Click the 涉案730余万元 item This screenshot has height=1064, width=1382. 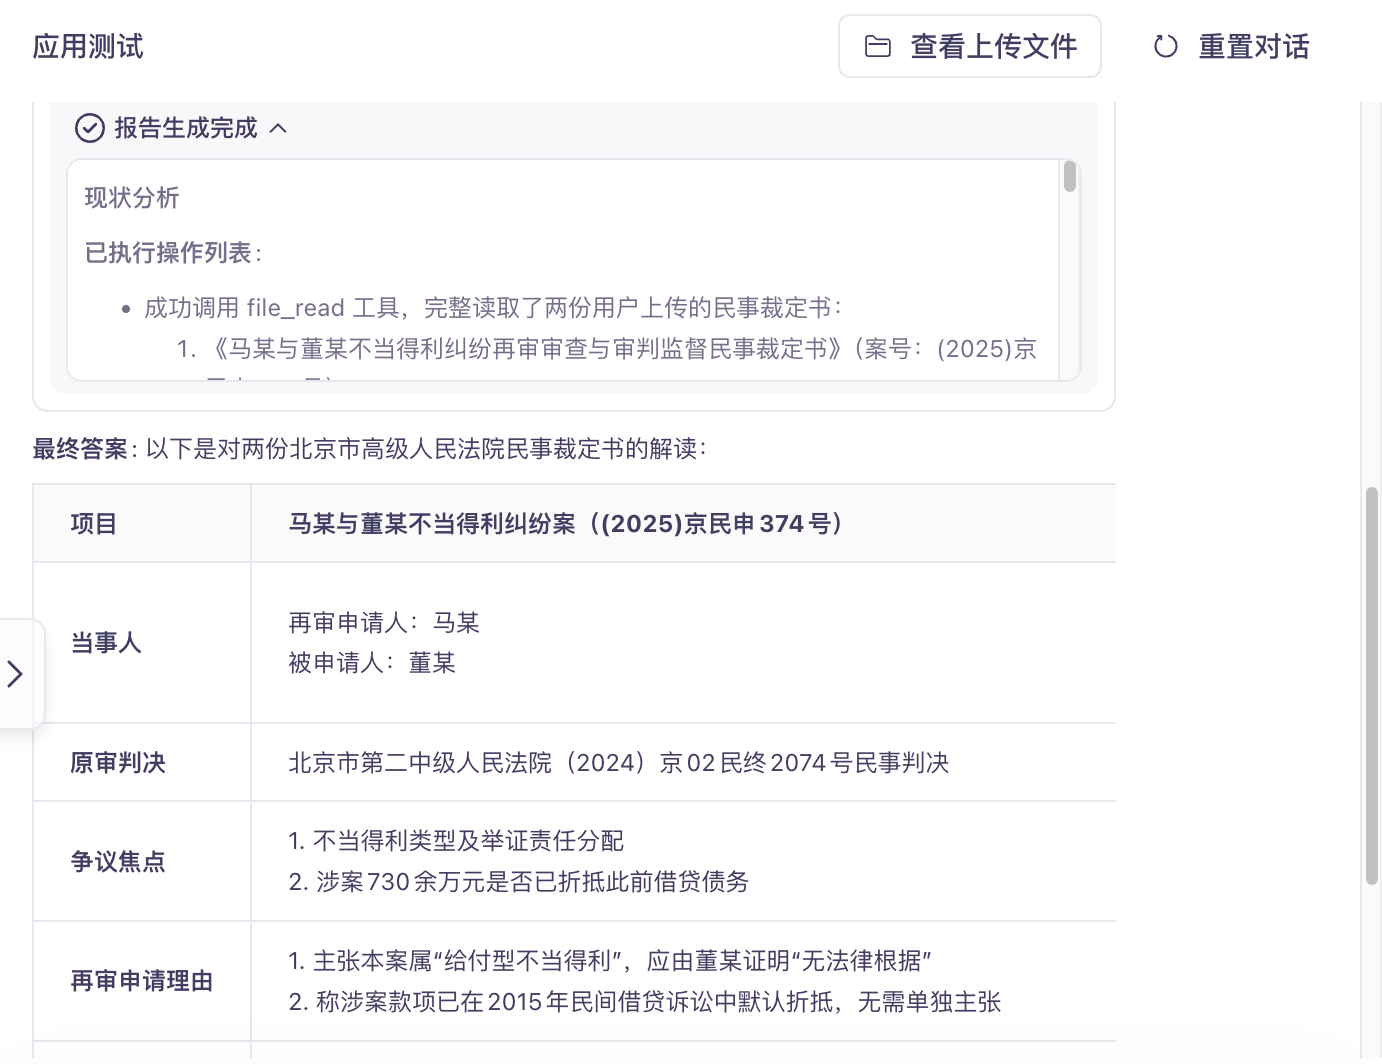[519, 882]
